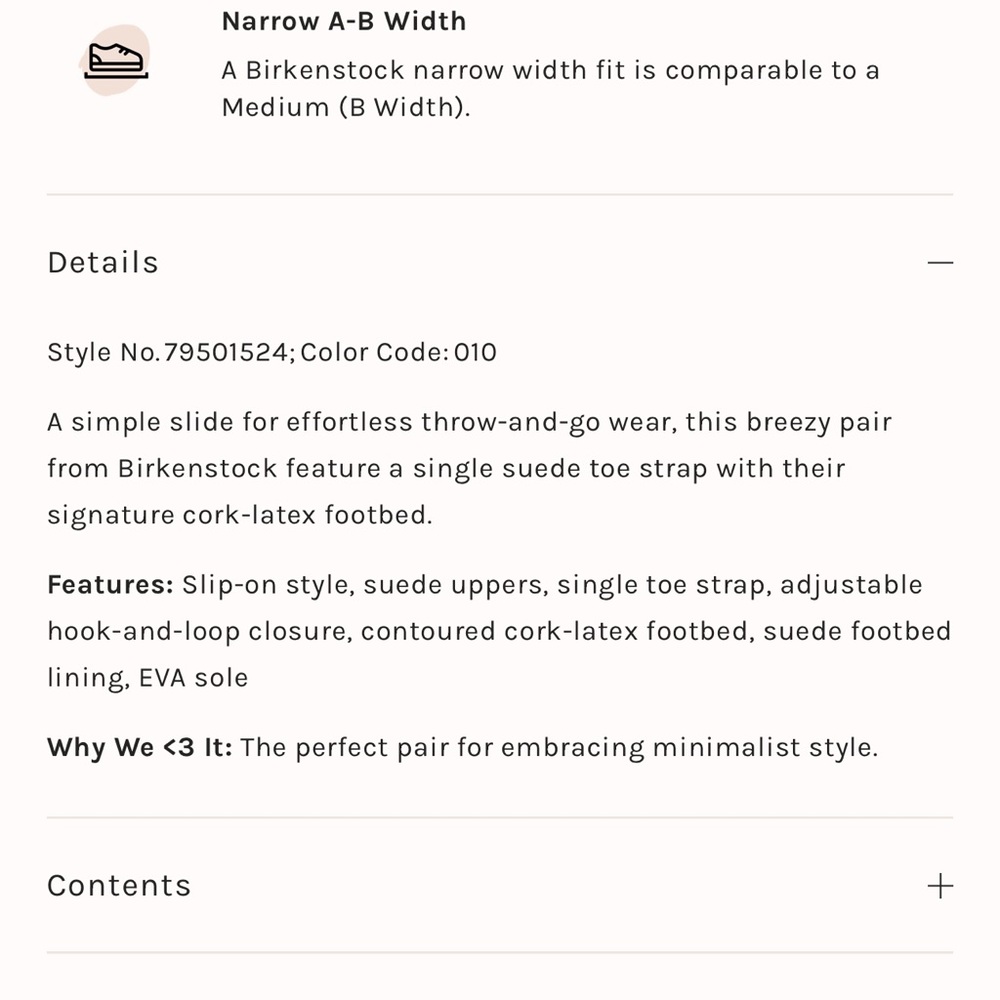Image resolution: width=1000 pixels, height=1000 pixels.
Task: Click "The perfect pair for embracing minimalist style"
Action: pyautogui.click(x=559, y=748)
